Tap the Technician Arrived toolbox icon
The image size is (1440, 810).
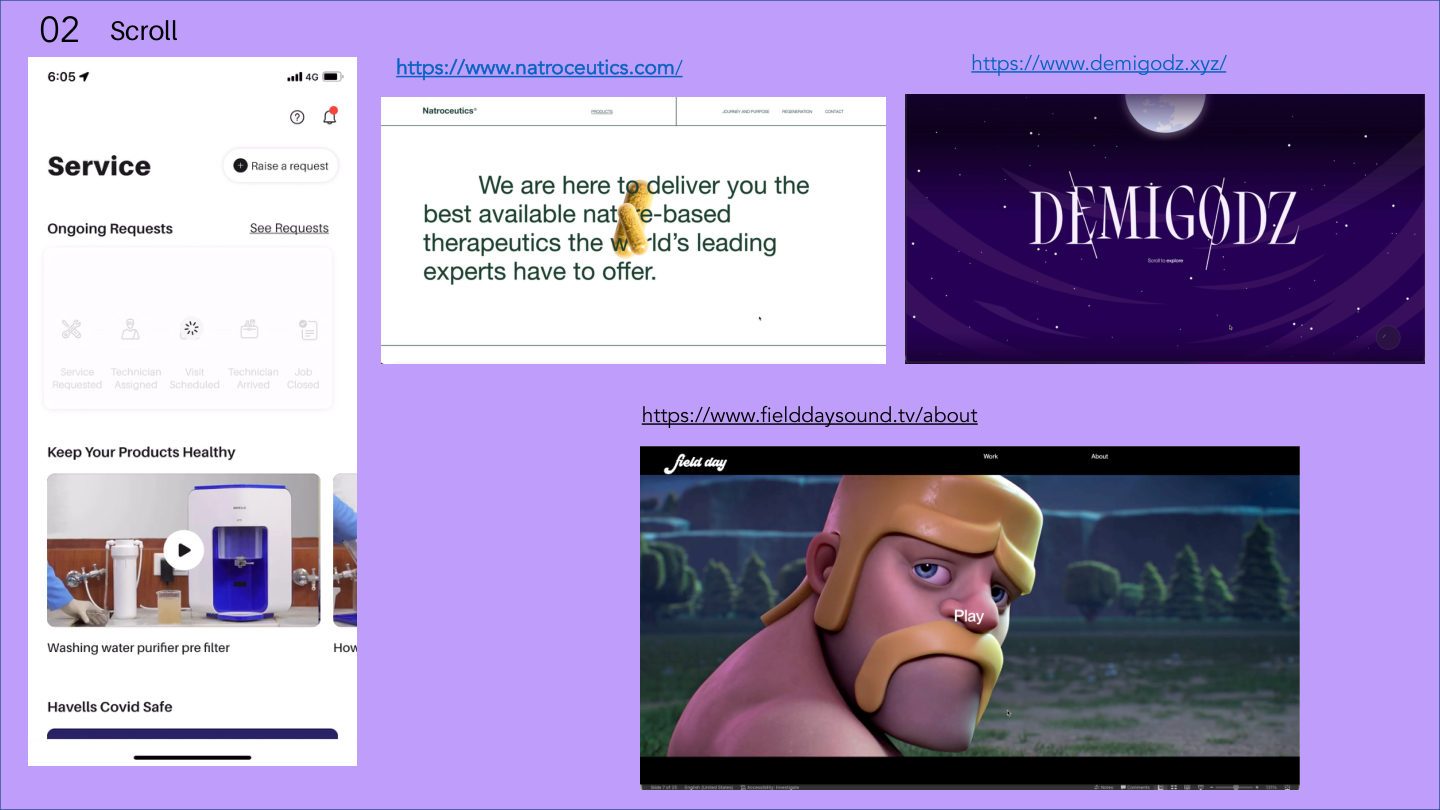250,329
